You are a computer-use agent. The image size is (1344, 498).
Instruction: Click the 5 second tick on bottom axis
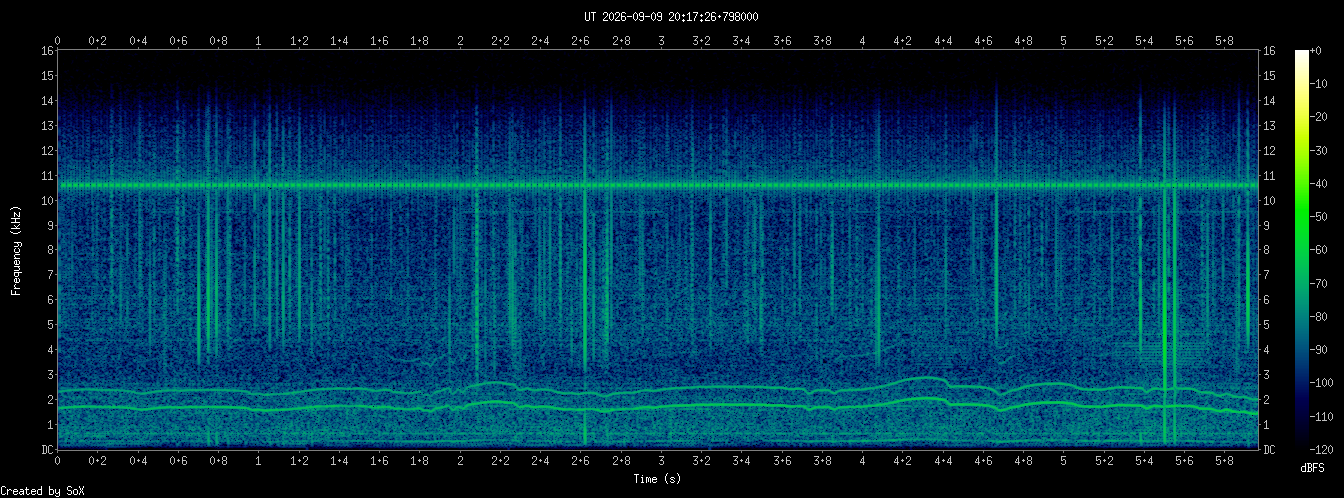(1063, 462)
